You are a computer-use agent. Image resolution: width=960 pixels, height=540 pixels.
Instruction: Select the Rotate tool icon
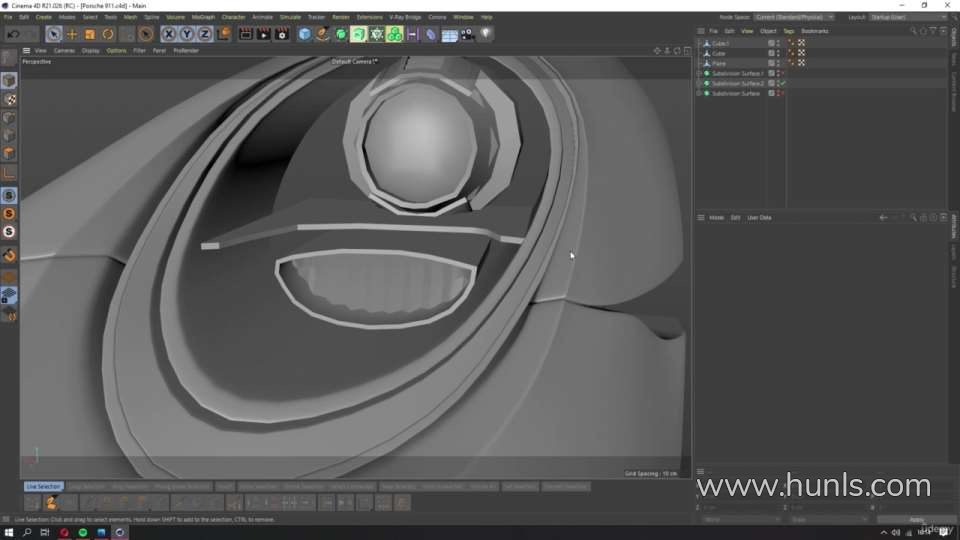108,34
